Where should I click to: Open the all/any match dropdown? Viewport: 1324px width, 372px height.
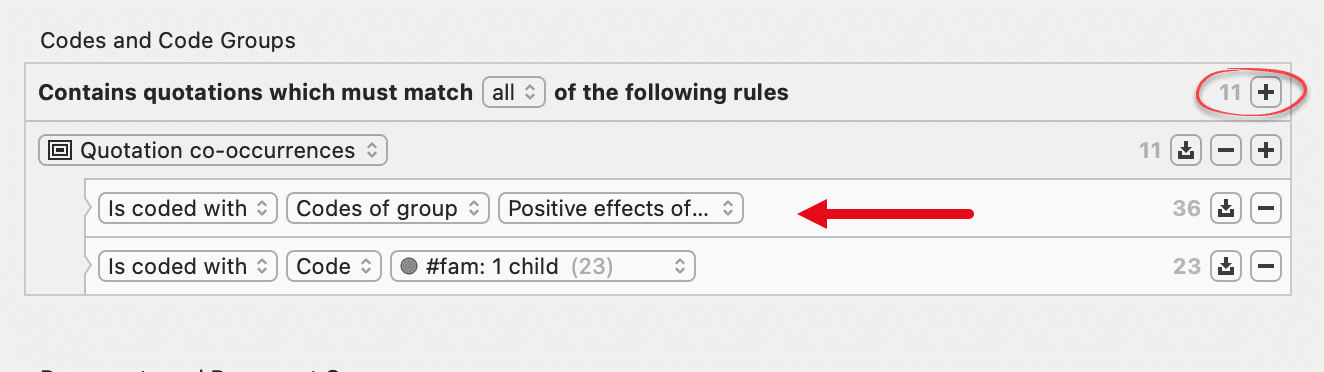point(514,93)
